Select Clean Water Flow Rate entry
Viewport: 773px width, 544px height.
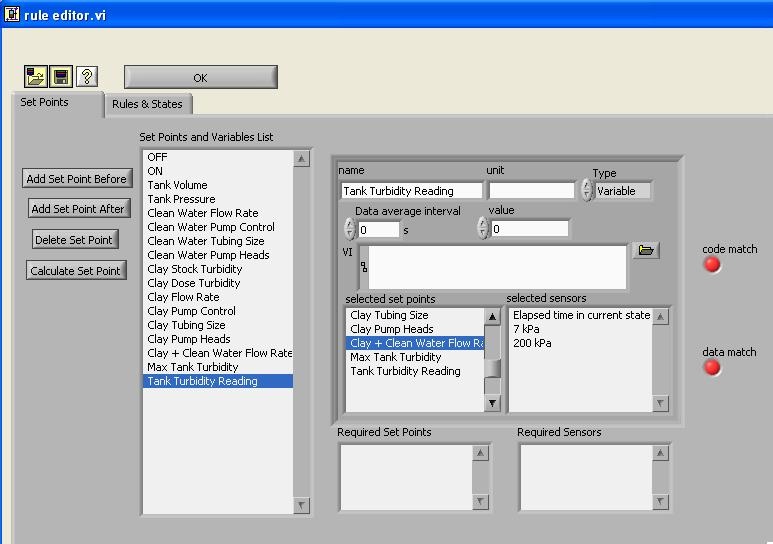pyautogui.click(x=217, y=213)
